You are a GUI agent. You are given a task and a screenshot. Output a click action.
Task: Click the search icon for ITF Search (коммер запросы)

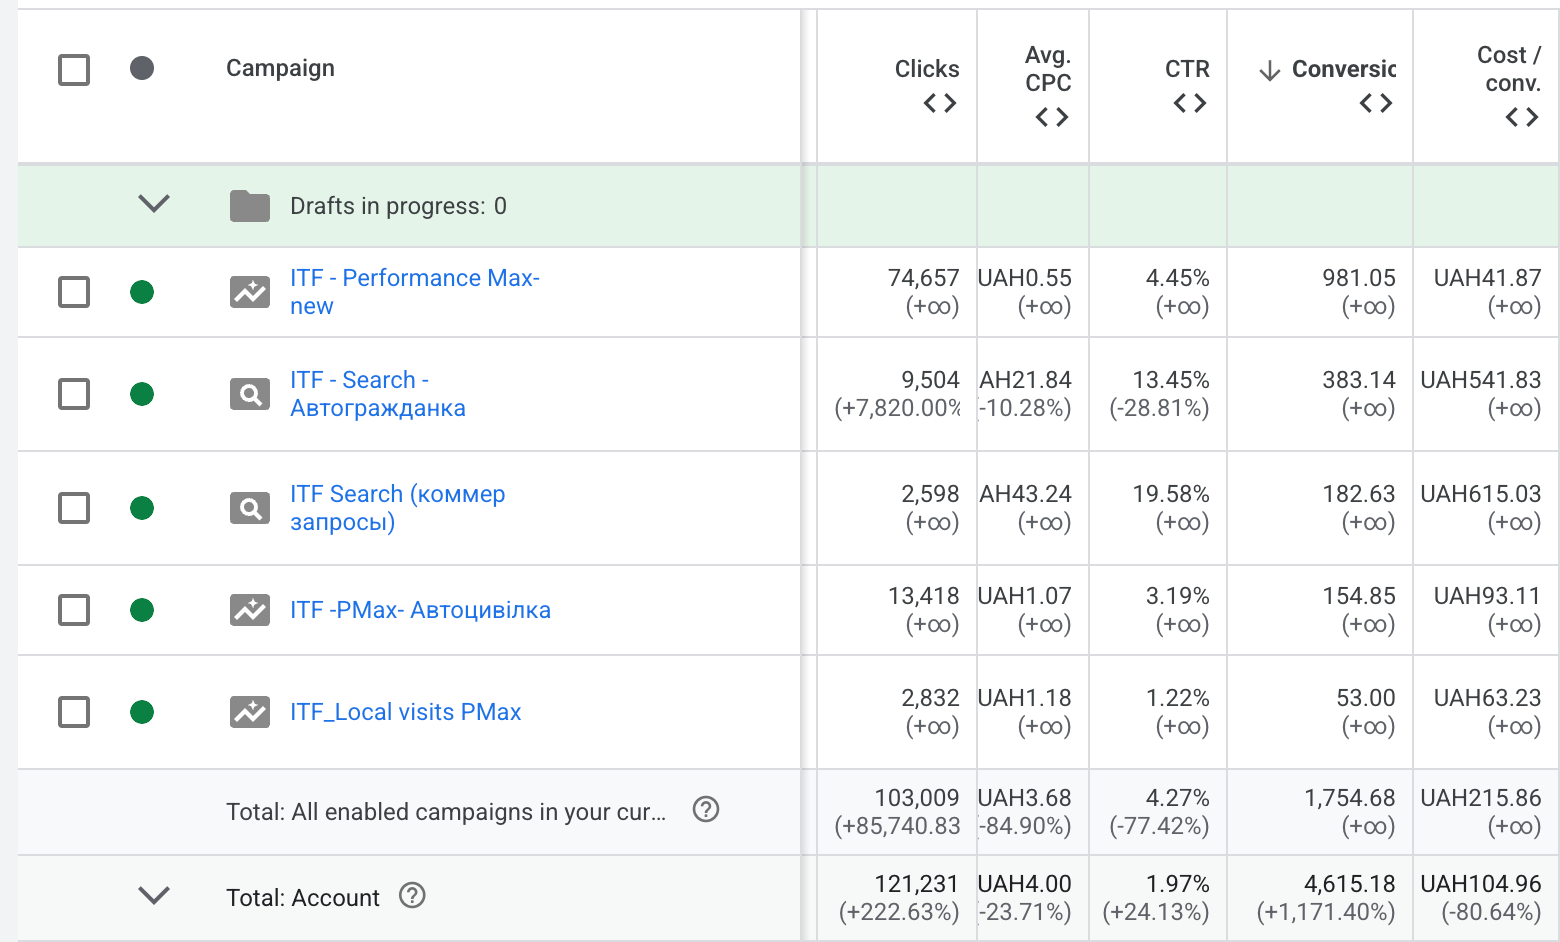(250, 508)
